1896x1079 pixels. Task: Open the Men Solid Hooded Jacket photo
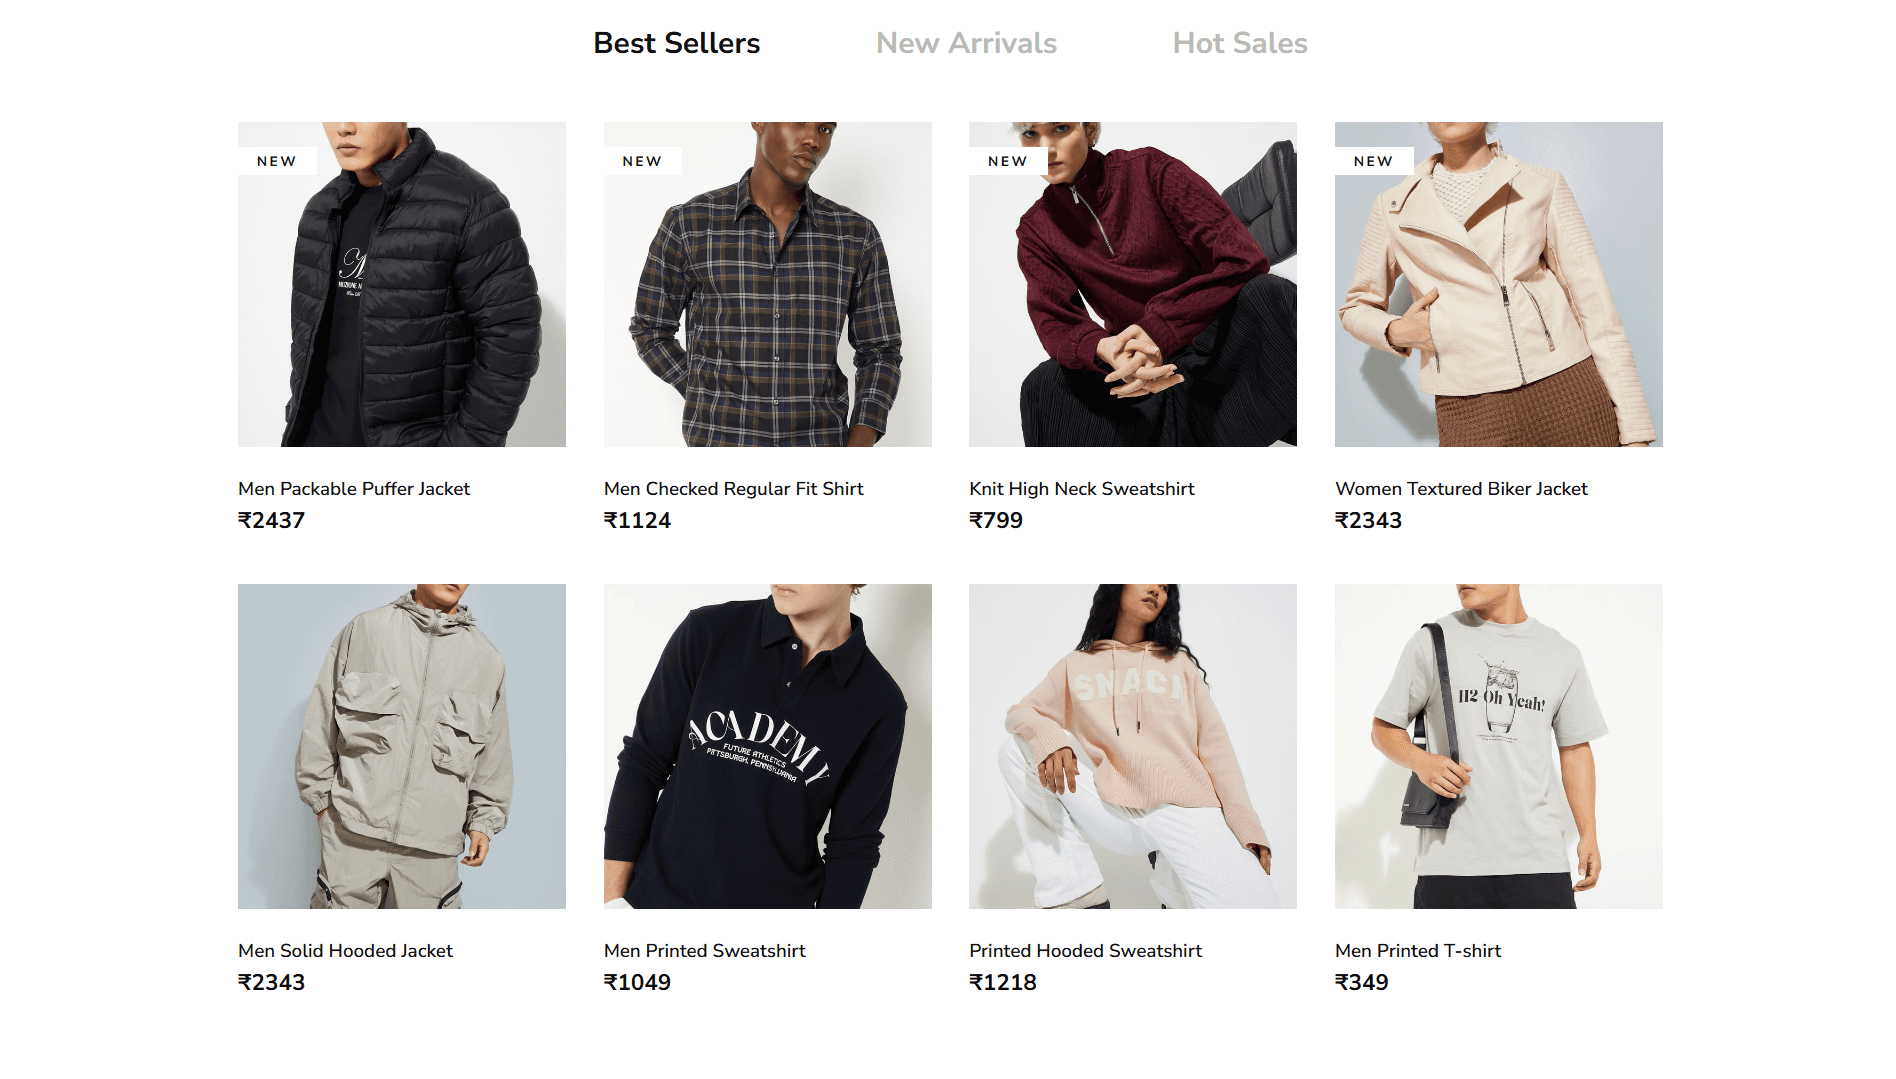coord(402,746)
